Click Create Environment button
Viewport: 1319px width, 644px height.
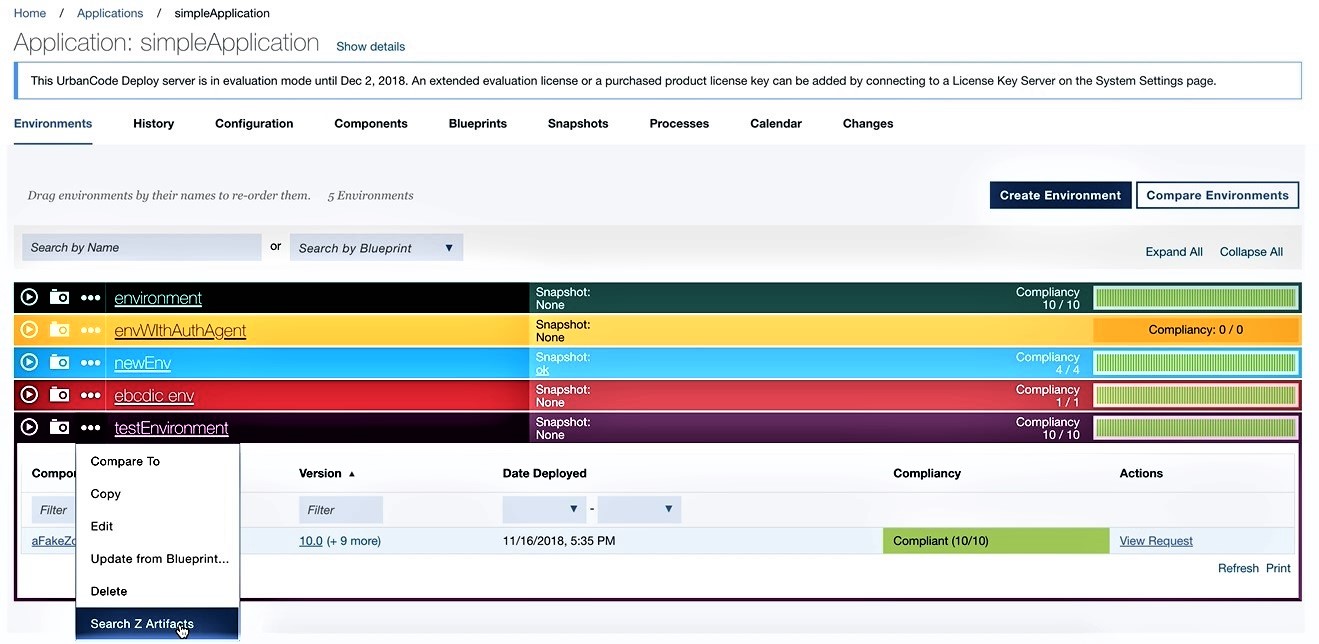pos(1060,195)
